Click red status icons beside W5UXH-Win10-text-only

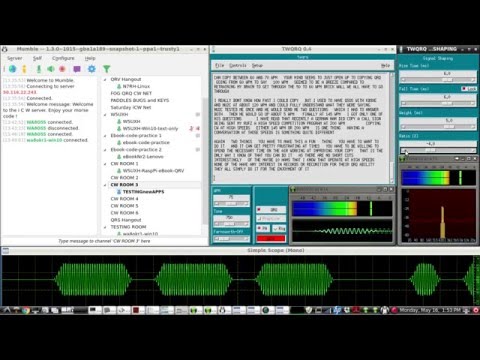[x=195, y=128]
